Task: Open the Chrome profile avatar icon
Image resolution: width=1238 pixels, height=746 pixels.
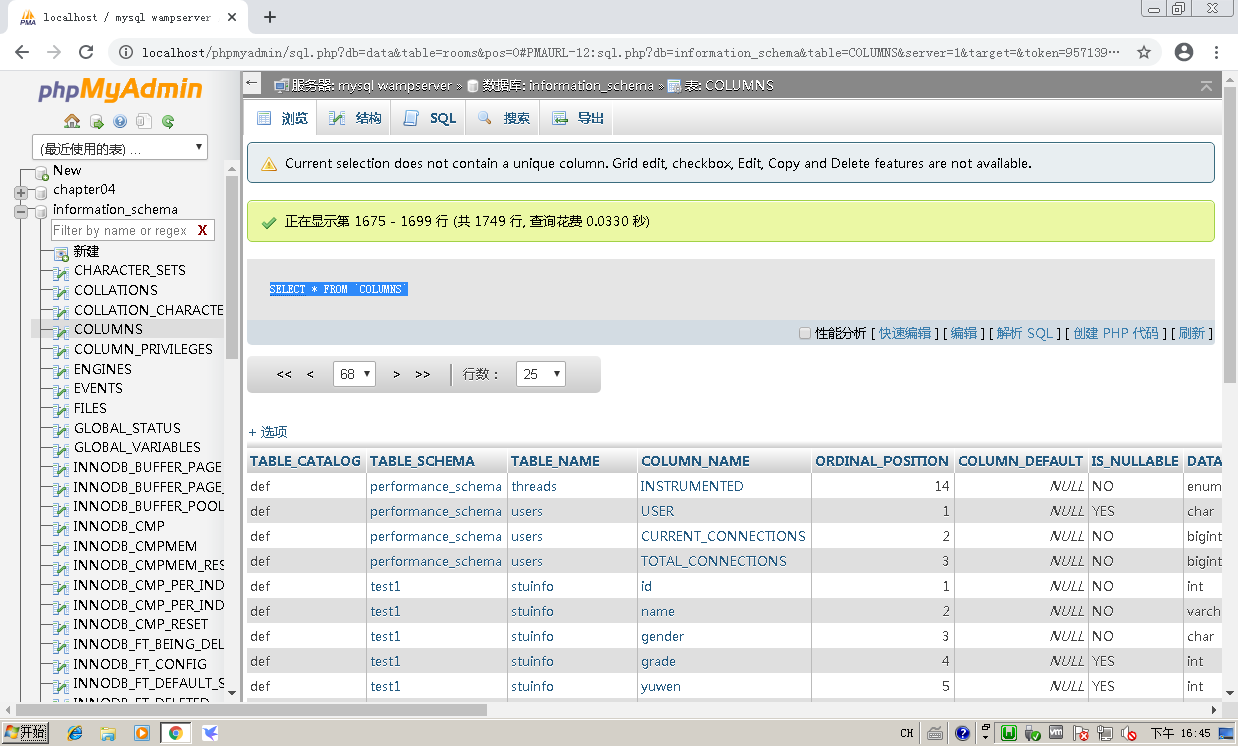Action: (1184, 52)
